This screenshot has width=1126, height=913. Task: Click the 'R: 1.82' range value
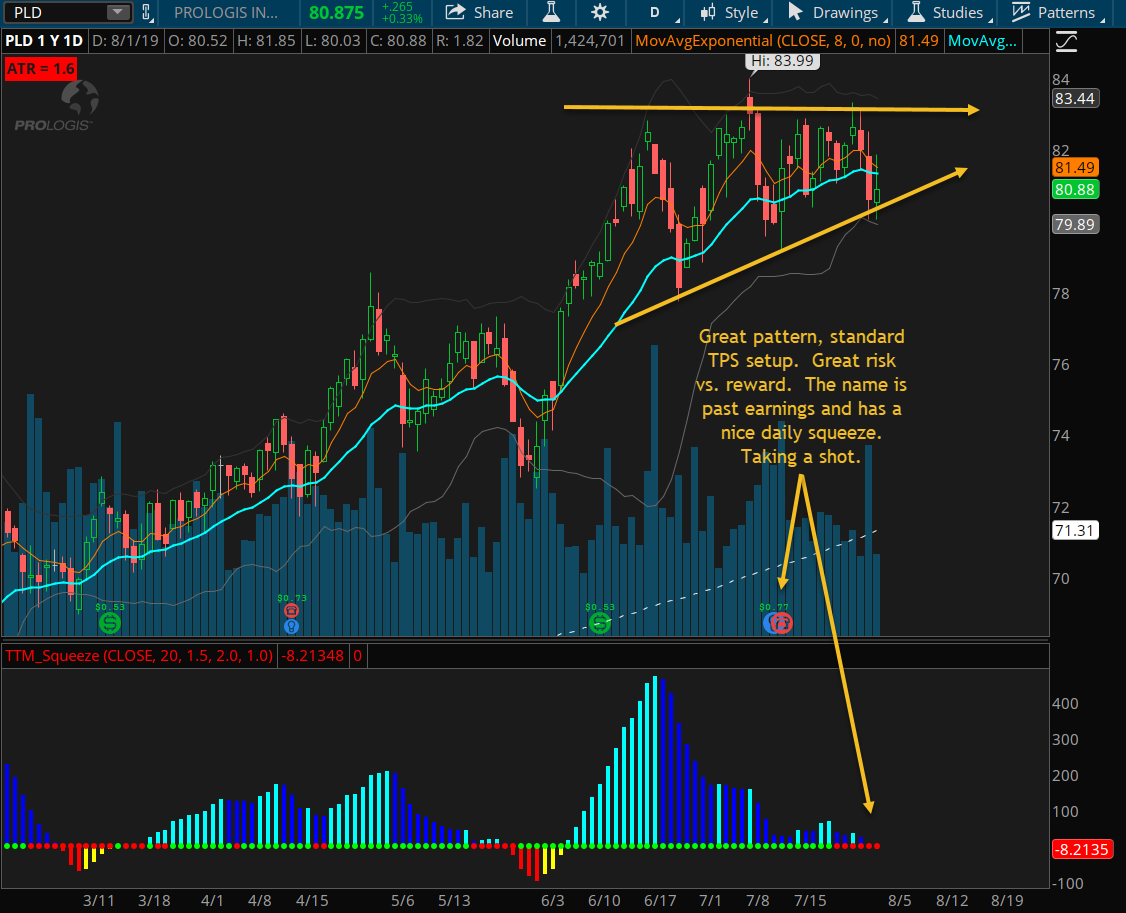pos(460,41)
